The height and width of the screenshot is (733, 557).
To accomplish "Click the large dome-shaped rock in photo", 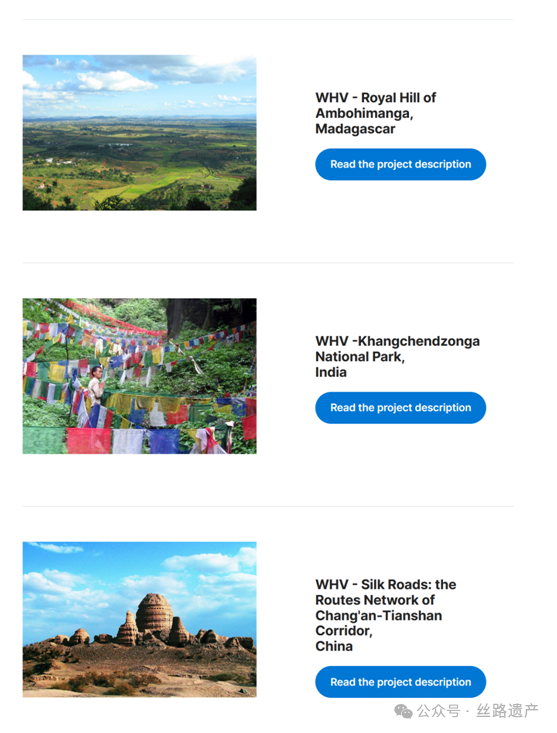I will 155,611.
